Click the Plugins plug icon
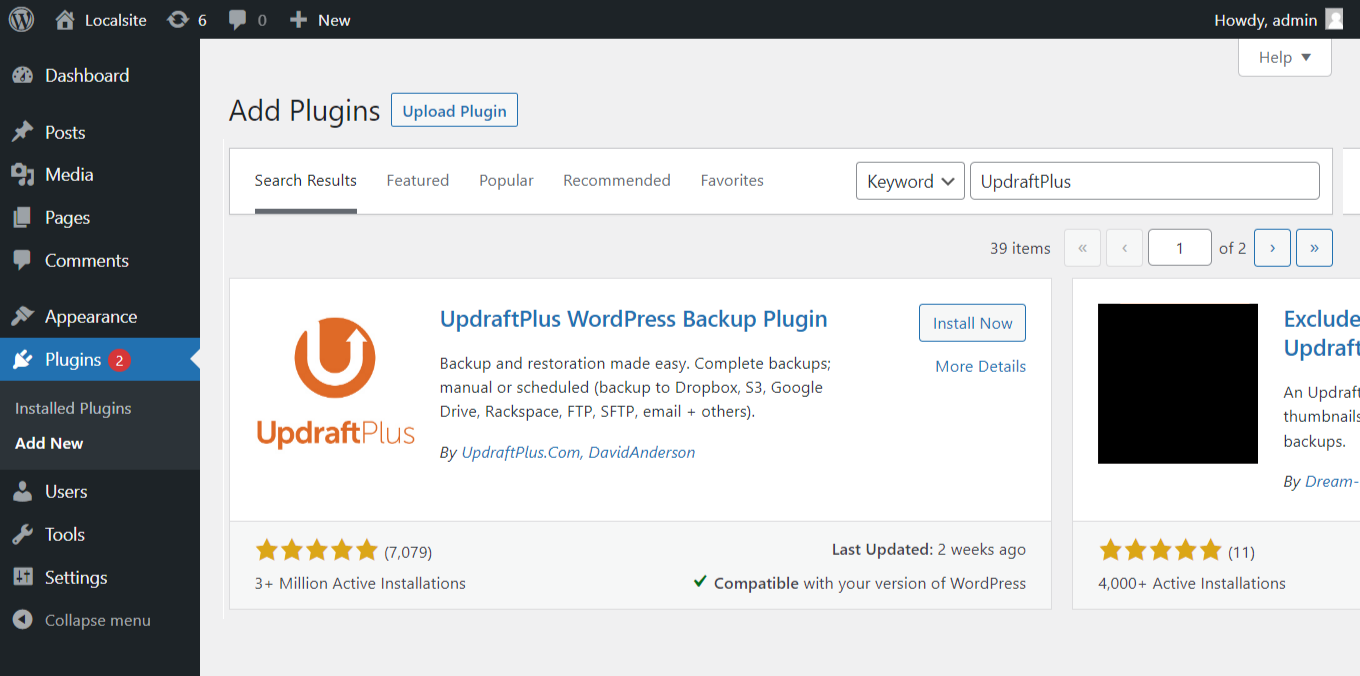Viewport: 1360px width, 676px height. (22, 360)
